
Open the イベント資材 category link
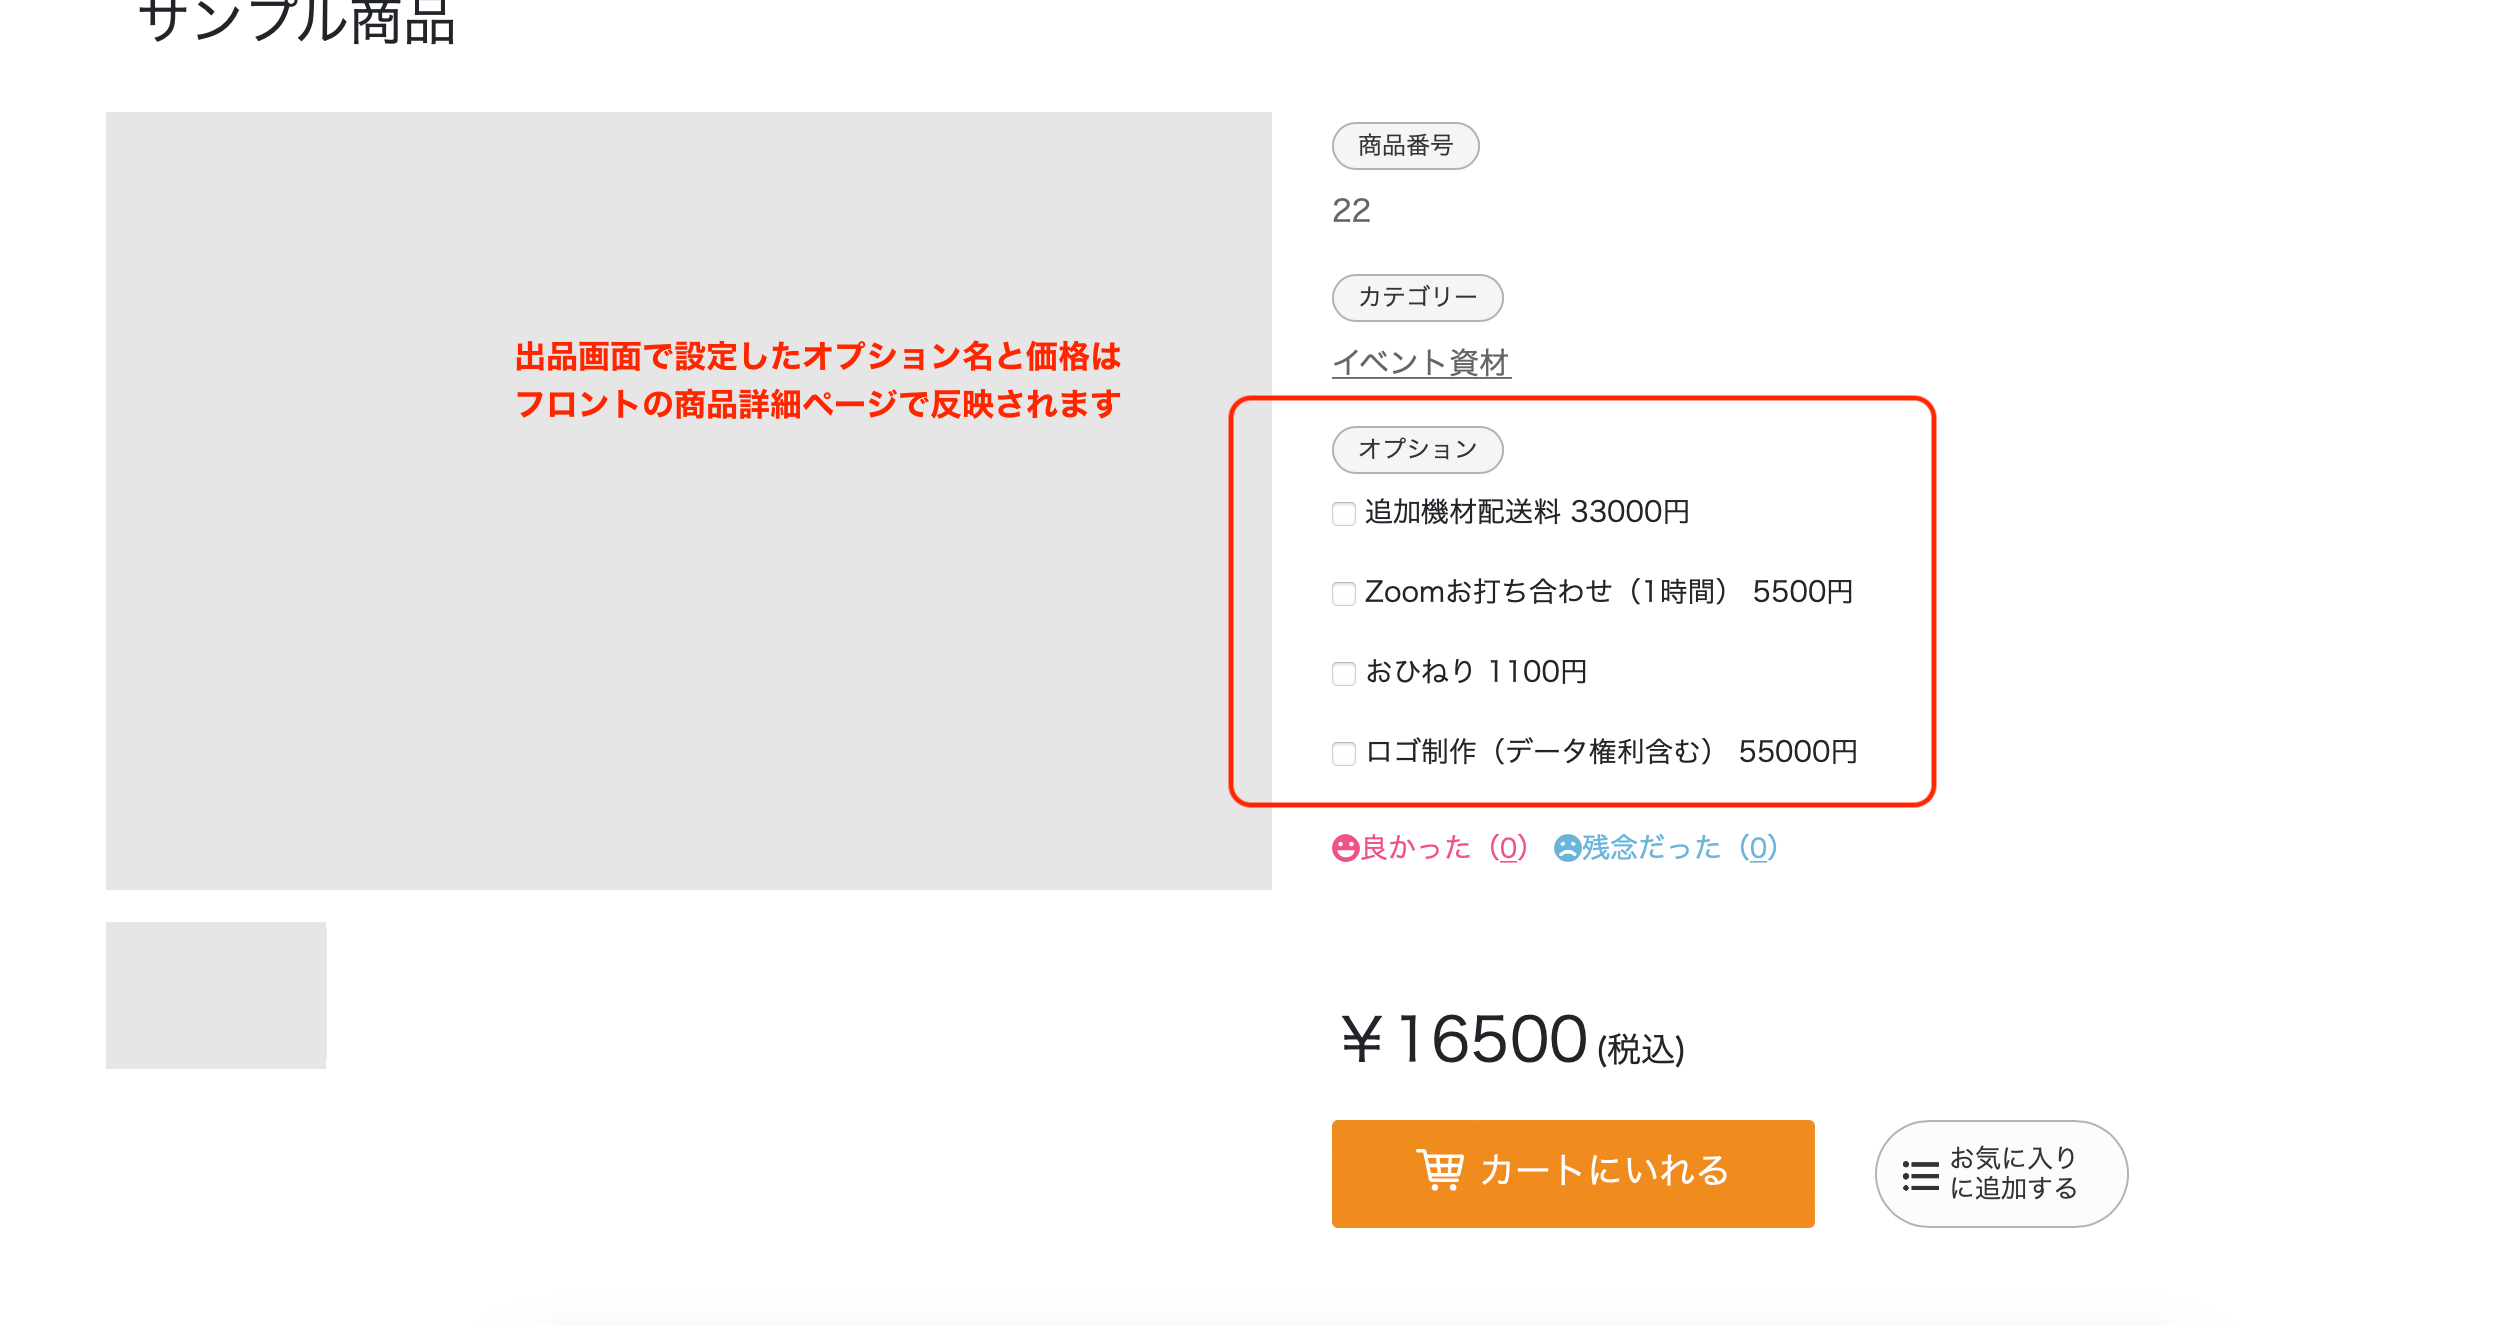1420,362
